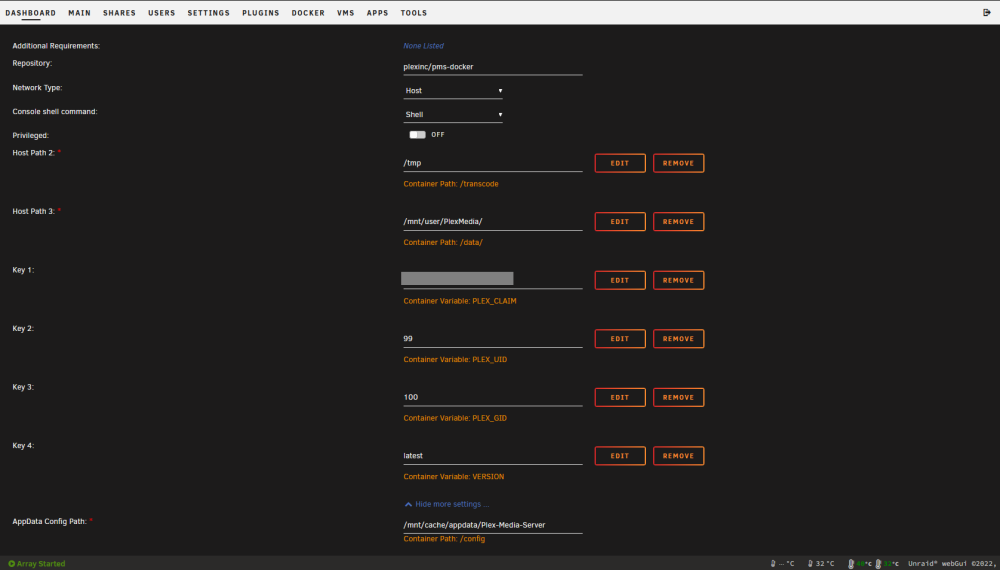Screen dimensions: 1000x570
Task: Click Container Path: /data/ text
Action: (x=443, y=242)
